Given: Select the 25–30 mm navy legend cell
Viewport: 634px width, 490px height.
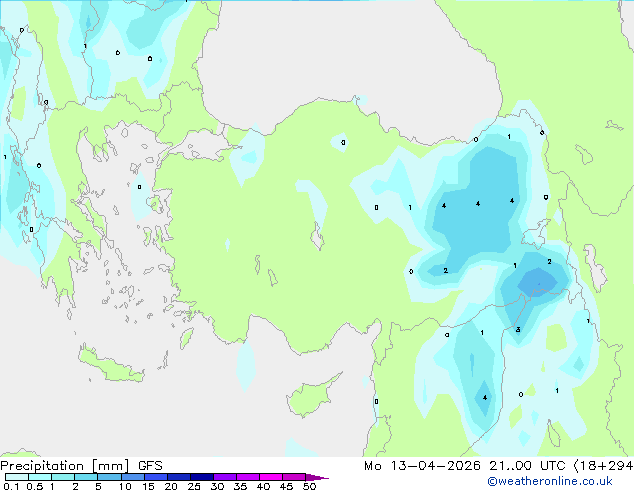Looking at the screenshot, I should pos(202,477).
